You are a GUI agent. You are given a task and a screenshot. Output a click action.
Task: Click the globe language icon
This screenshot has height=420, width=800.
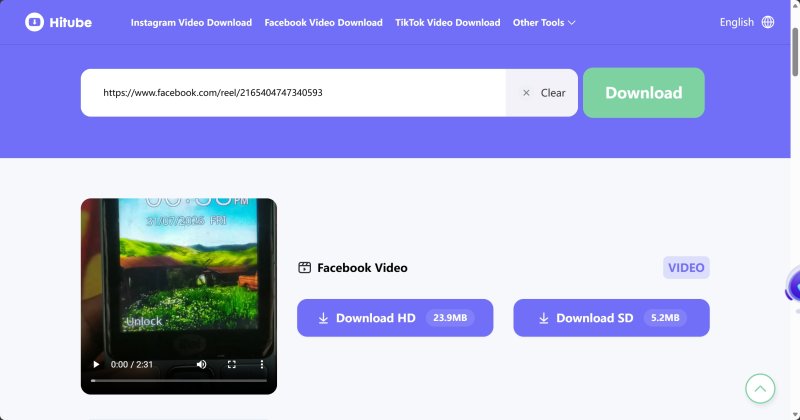pos(768,22)
